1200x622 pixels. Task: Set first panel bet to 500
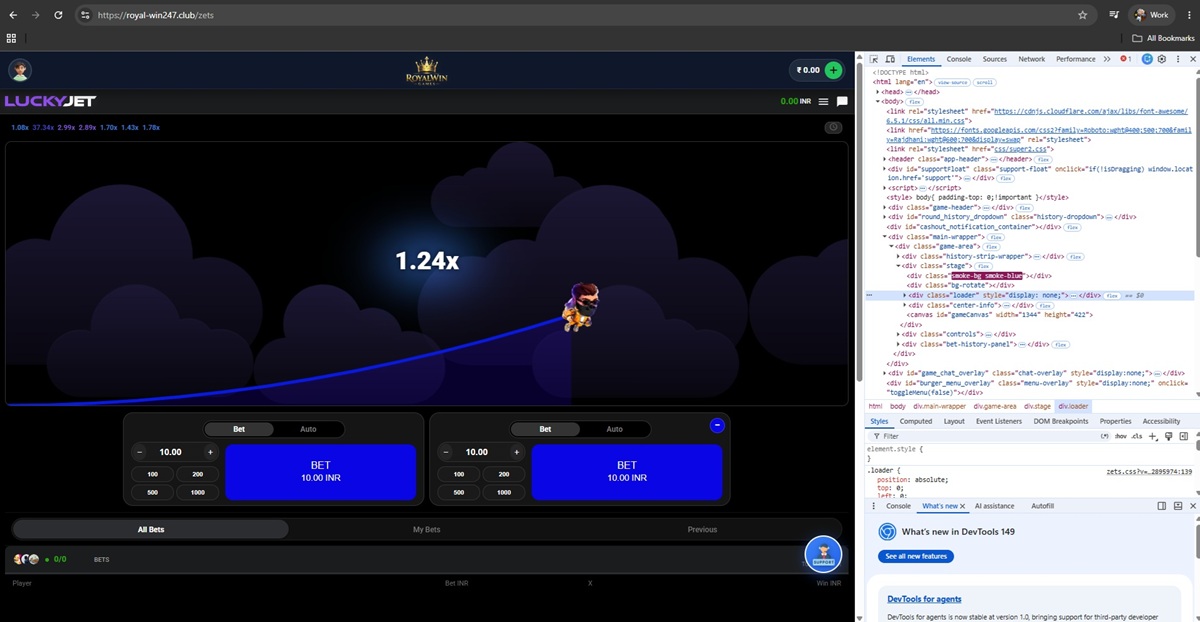click(x=152, y=492)
